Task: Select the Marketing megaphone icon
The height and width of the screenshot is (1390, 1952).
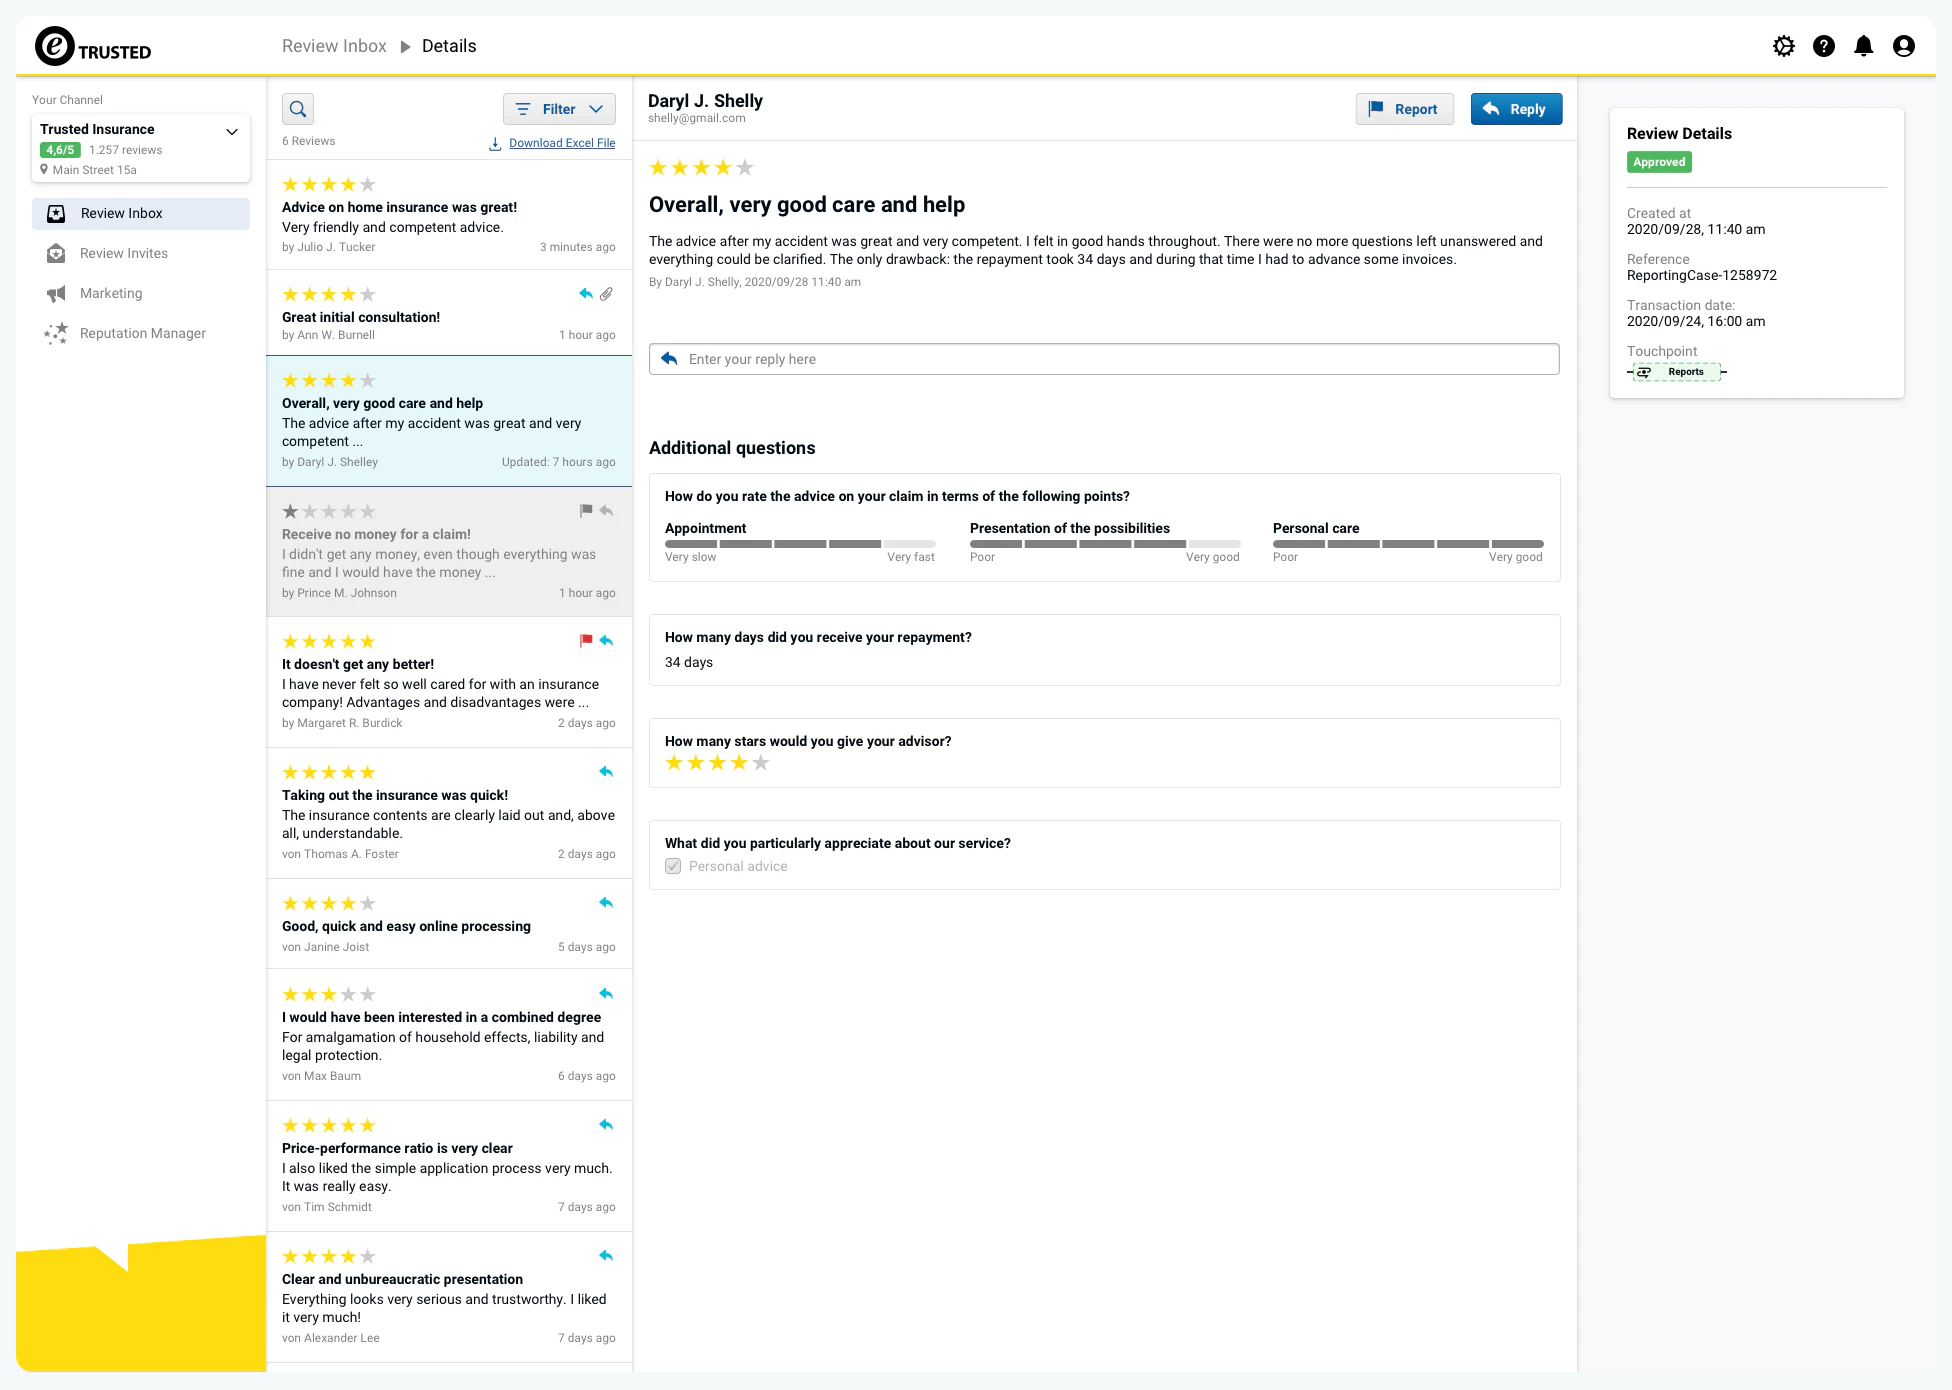Action: (57, 293)
